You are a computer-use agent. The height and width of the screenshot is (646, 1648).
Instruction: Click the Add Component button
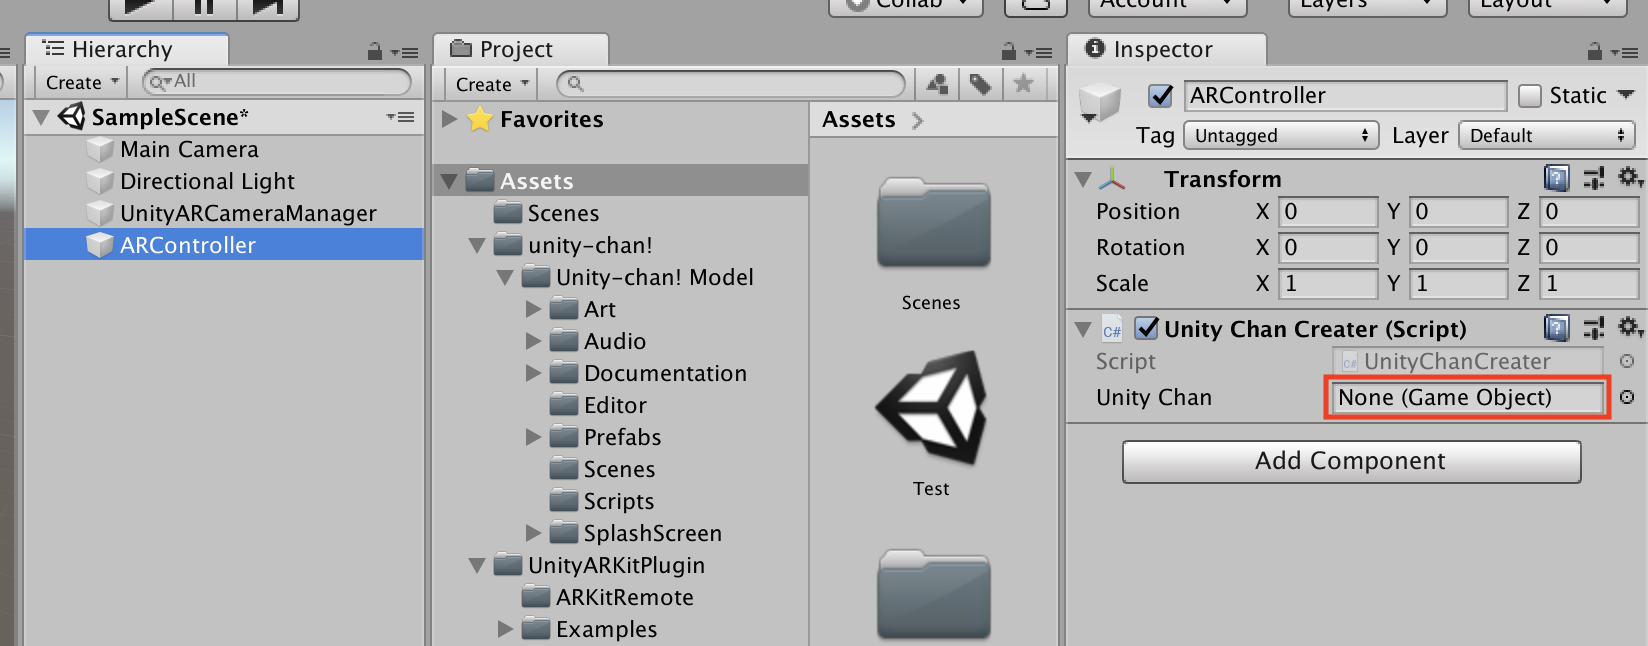[x=1350, y=461]
